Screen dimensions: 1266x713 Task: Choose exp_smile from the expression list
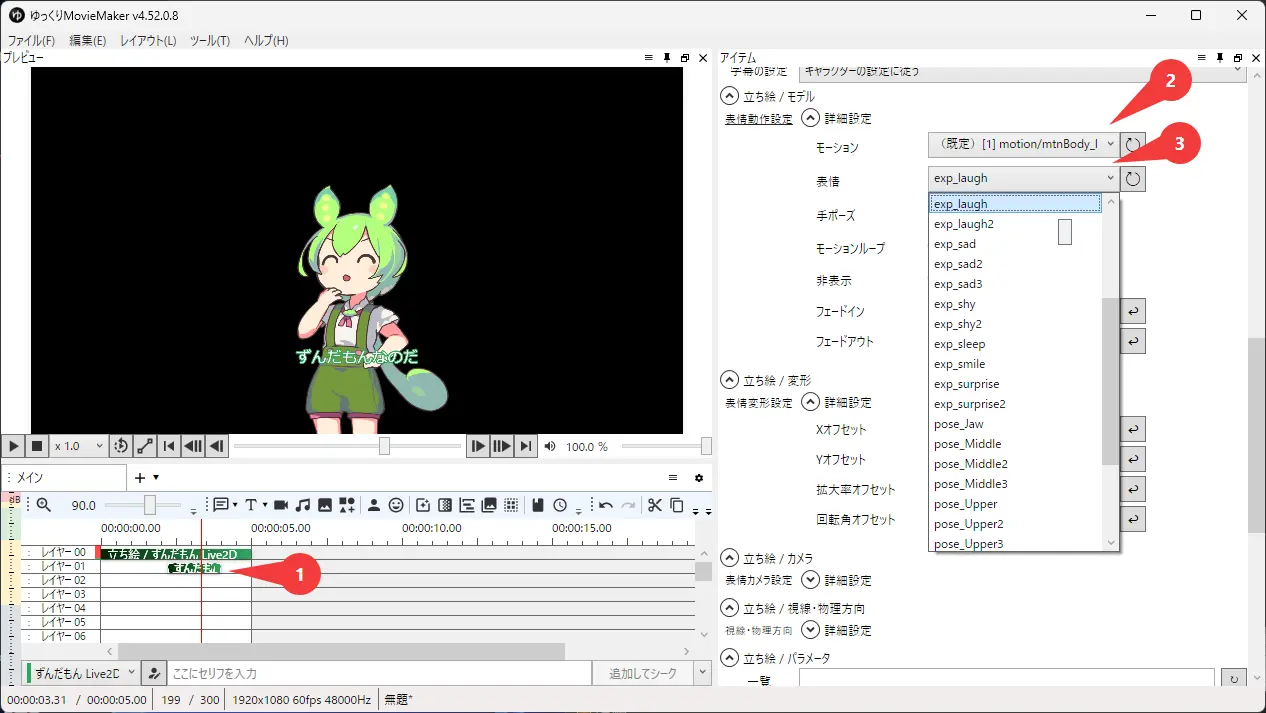point(1015,364)
